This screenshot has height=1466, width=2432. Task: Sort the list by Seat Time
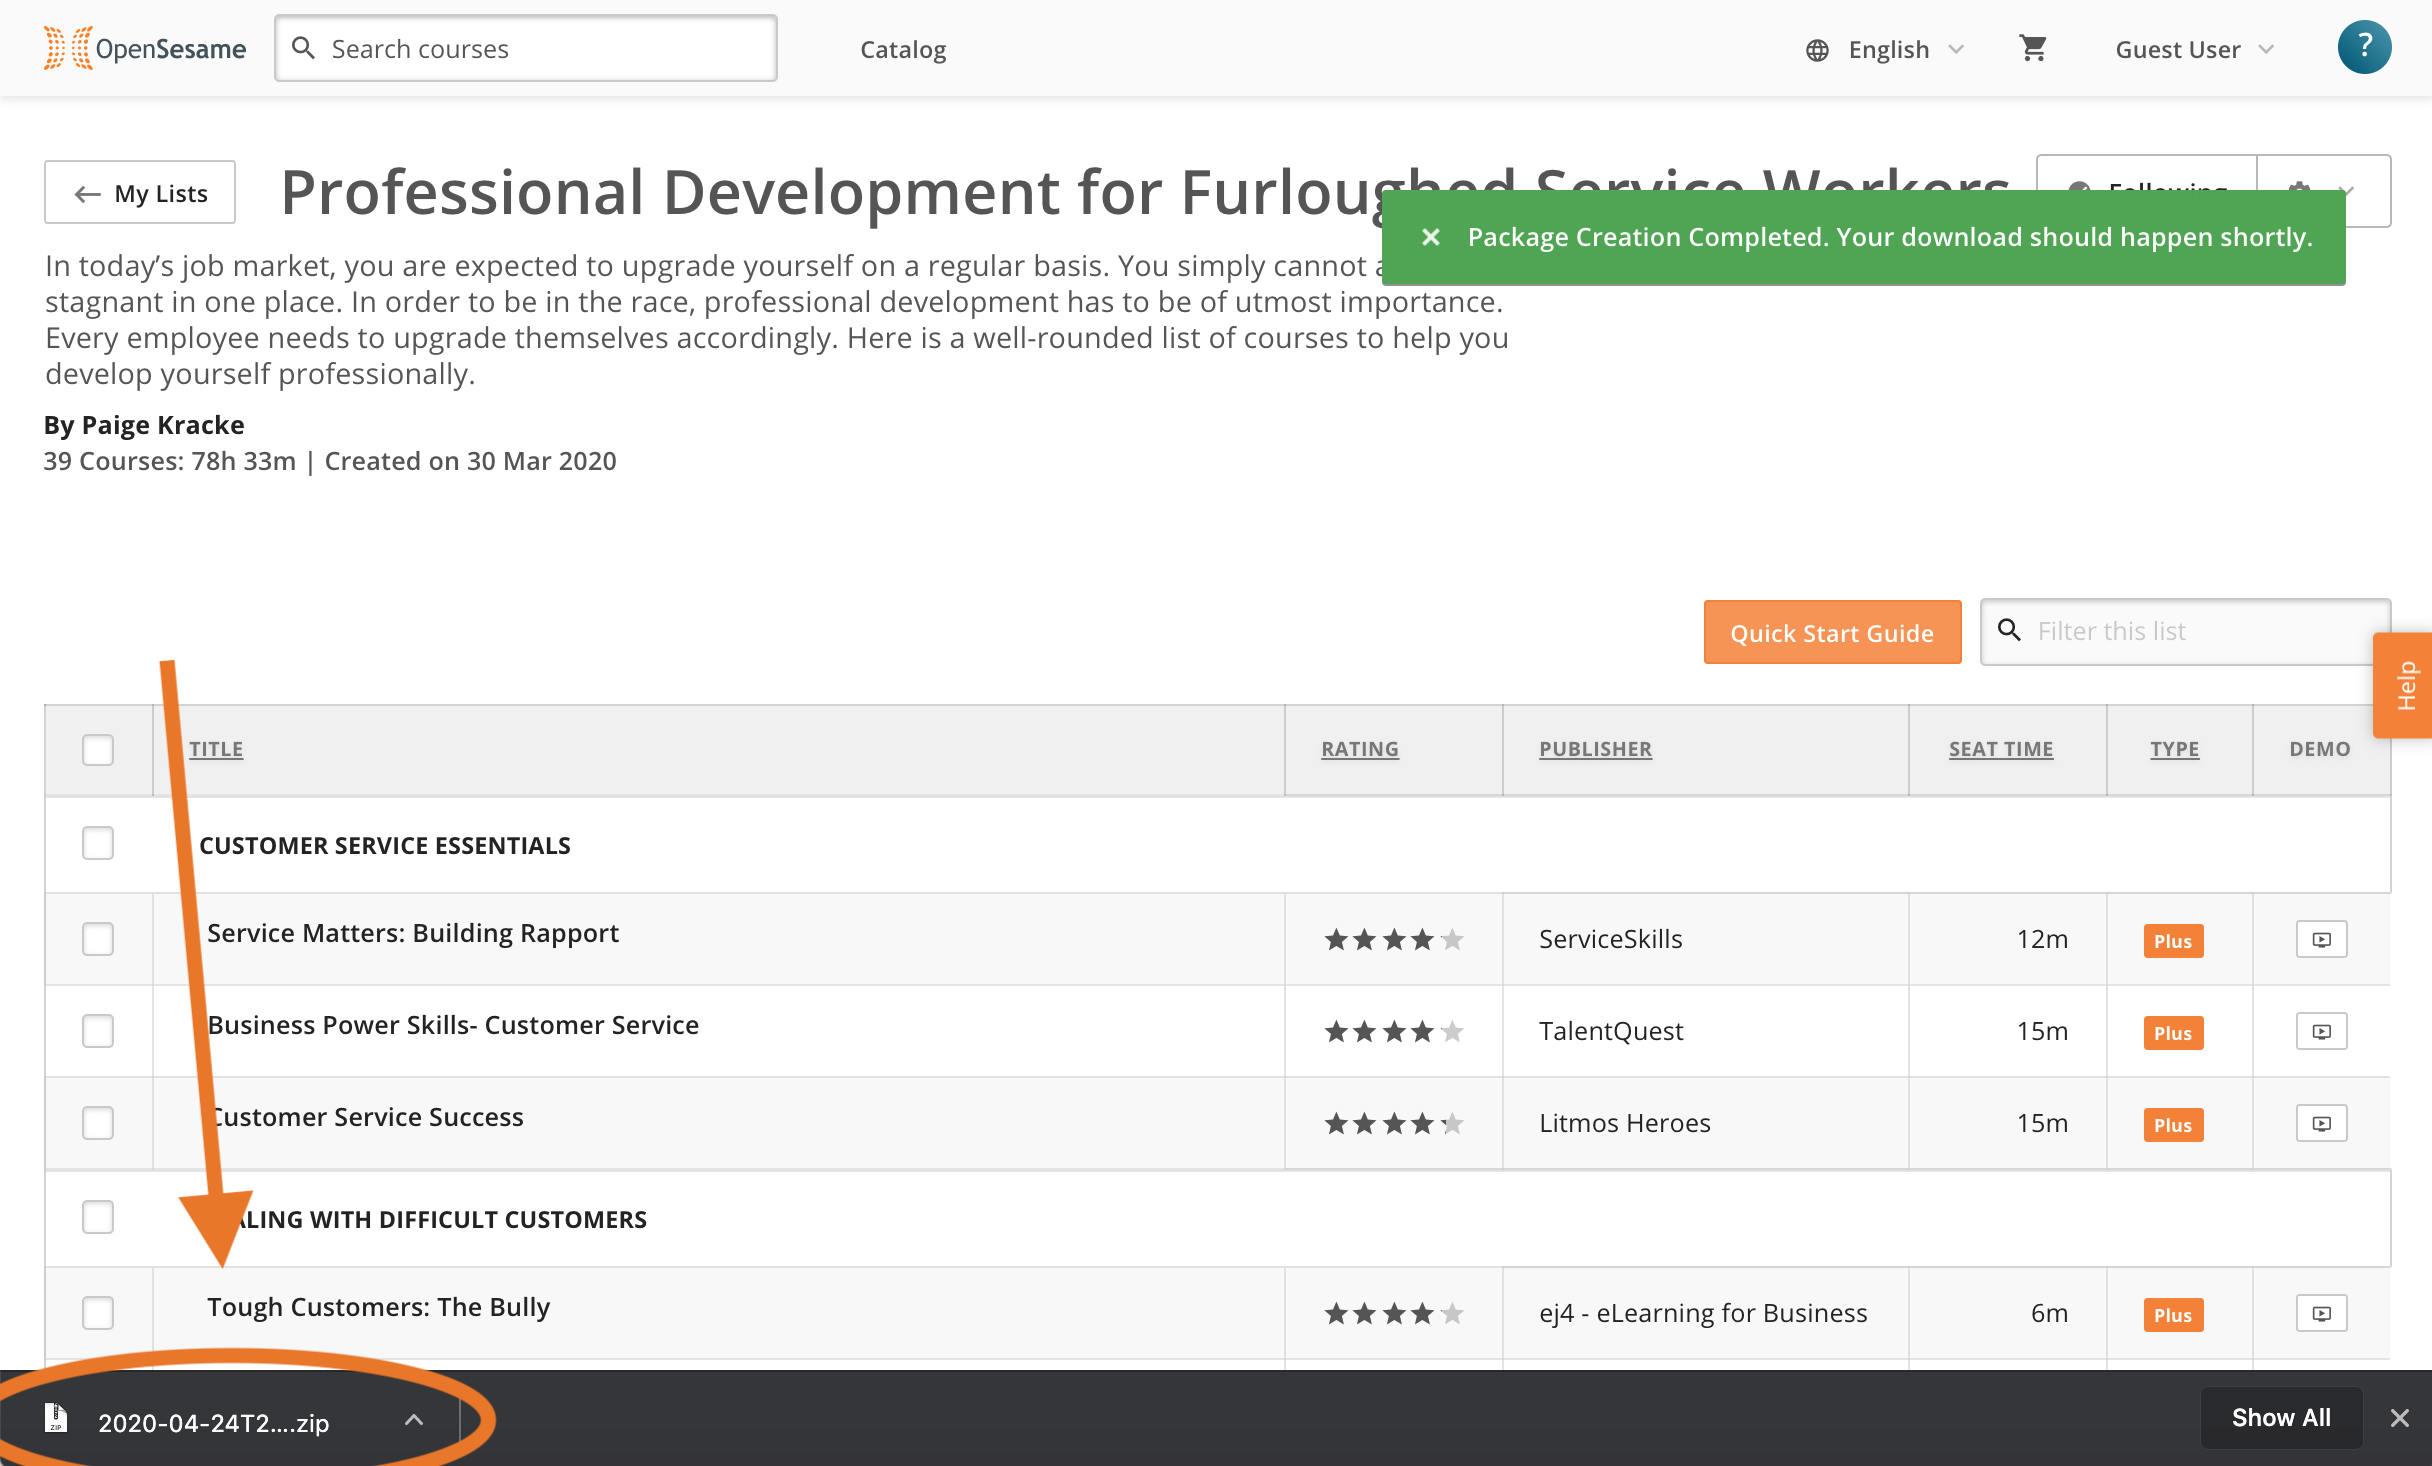(2001, 749)
